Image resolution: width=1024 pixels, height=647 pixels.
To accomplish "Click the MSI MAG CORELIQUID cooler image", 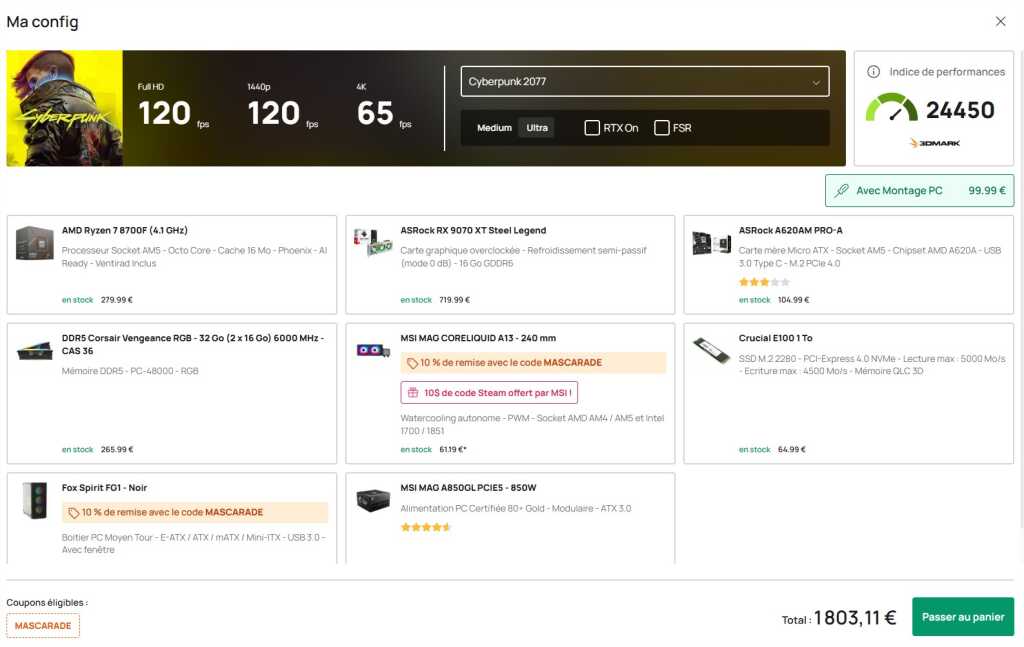I will point(373,351).
